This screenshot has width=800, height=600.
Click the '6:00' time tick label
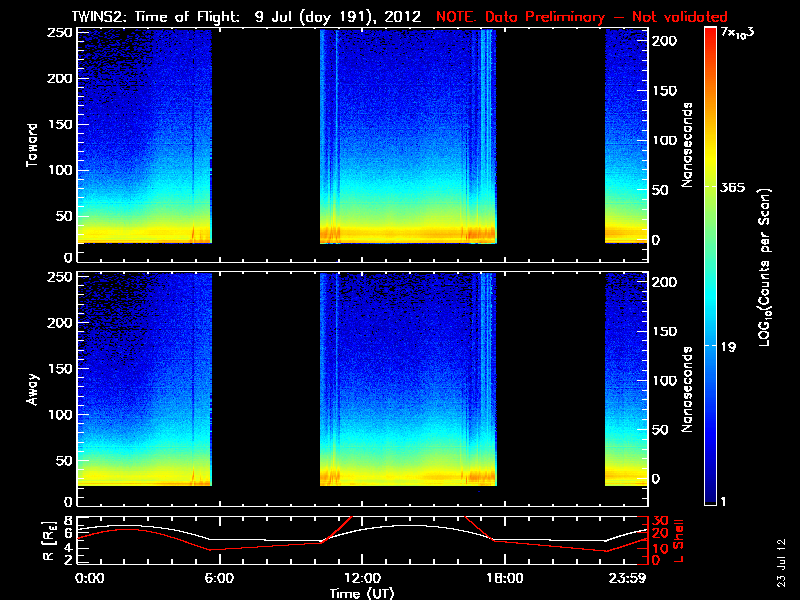coord(219,579)
